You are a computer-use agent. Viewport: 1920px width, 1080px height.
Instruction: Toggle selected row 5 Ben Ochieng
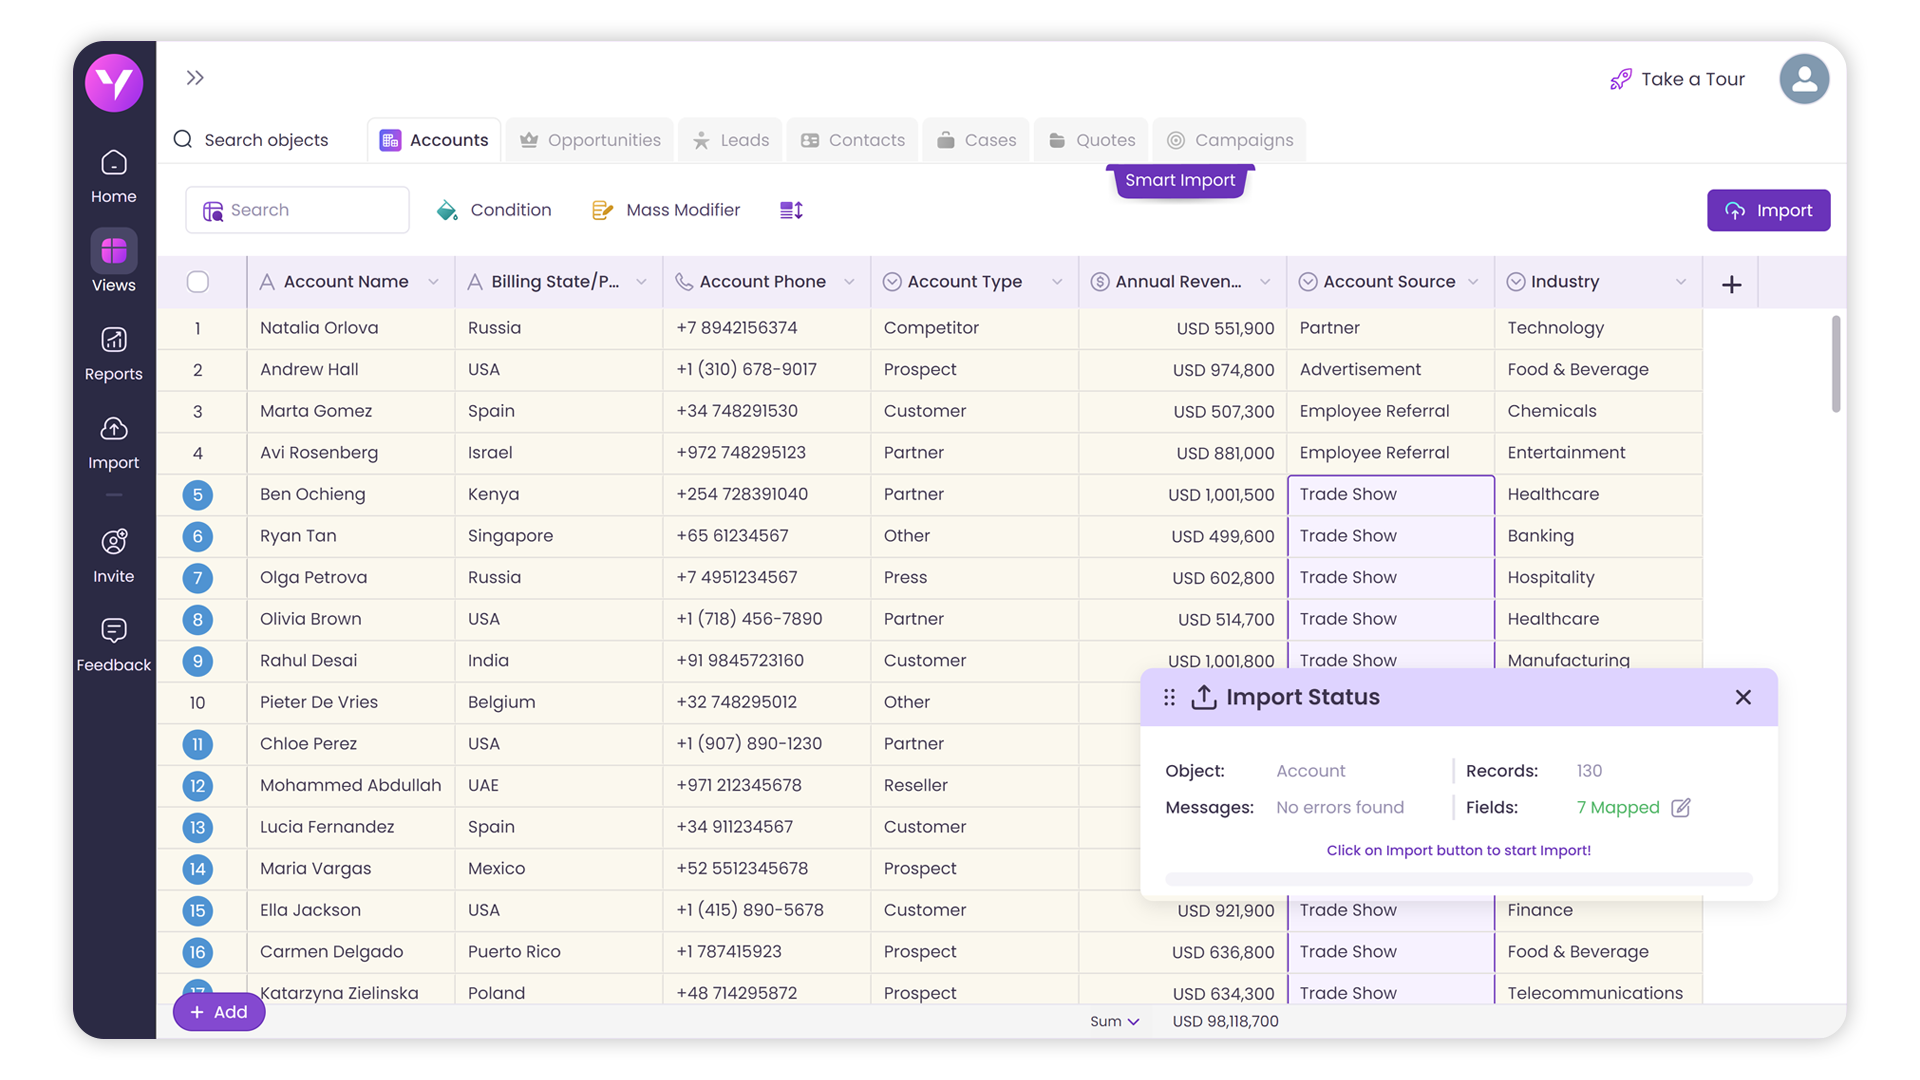coord(198,495)
